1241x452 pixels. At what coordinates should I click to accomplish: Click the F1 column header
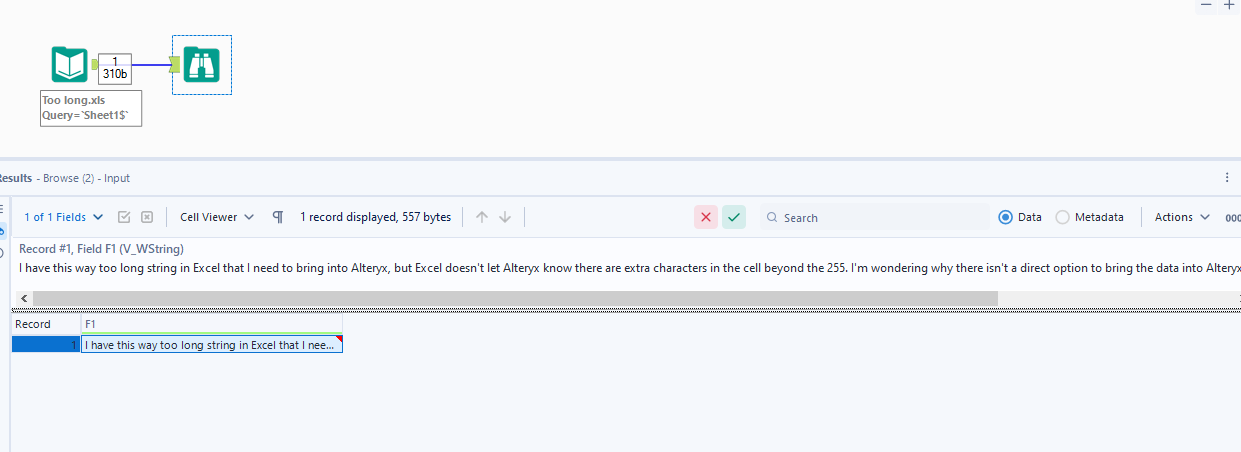pyautogui.click(x=211, y=324)
